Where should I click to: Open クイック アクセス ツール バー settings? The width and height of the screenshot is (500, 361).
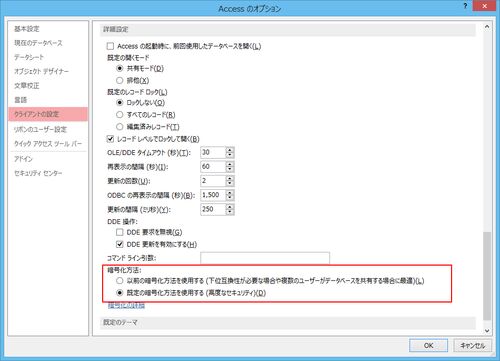48,144
